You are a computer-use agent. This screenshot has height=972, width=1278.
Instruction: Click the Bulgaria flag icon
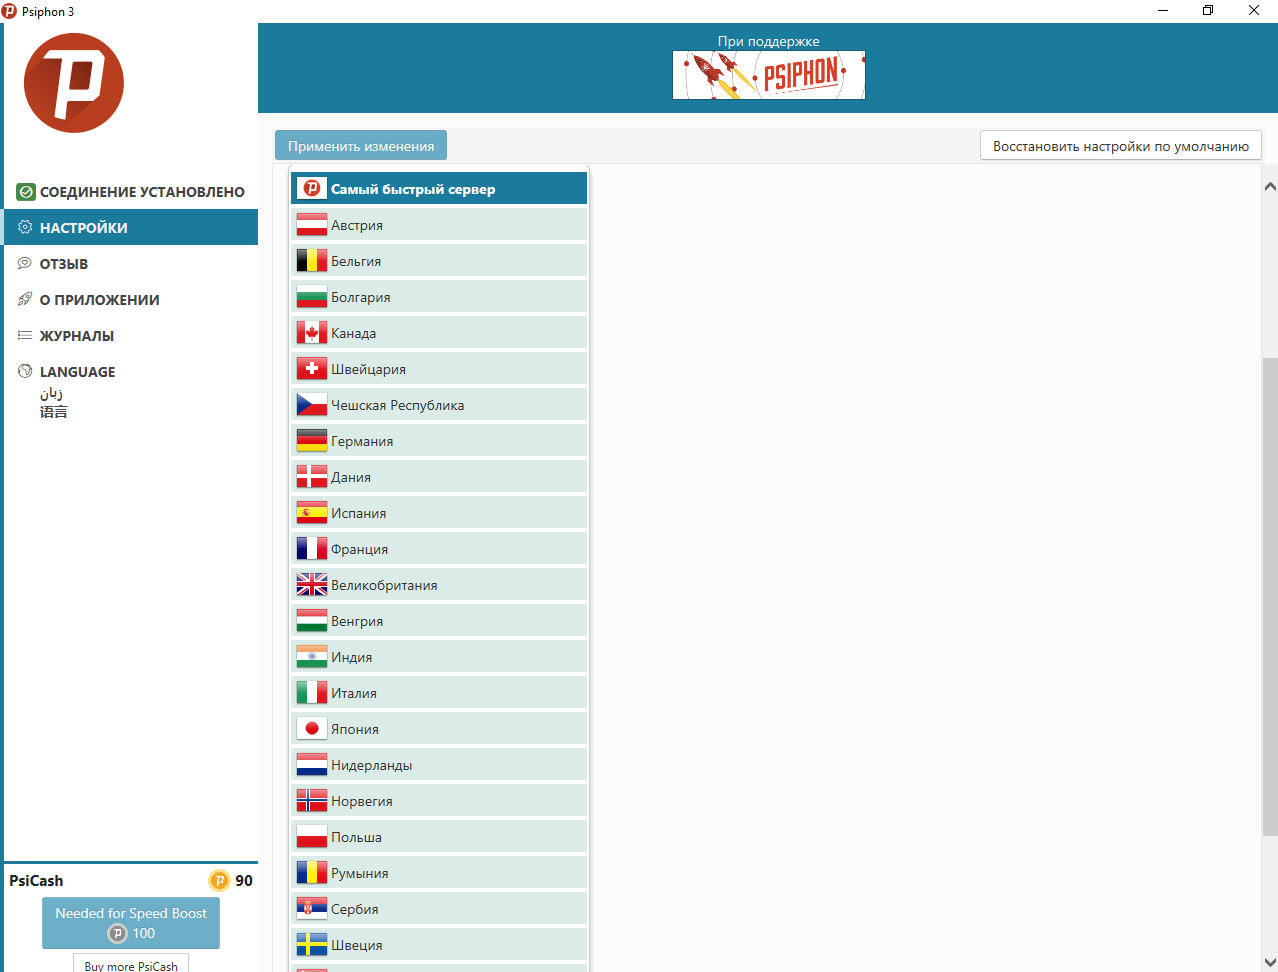[x=312, y=297]
